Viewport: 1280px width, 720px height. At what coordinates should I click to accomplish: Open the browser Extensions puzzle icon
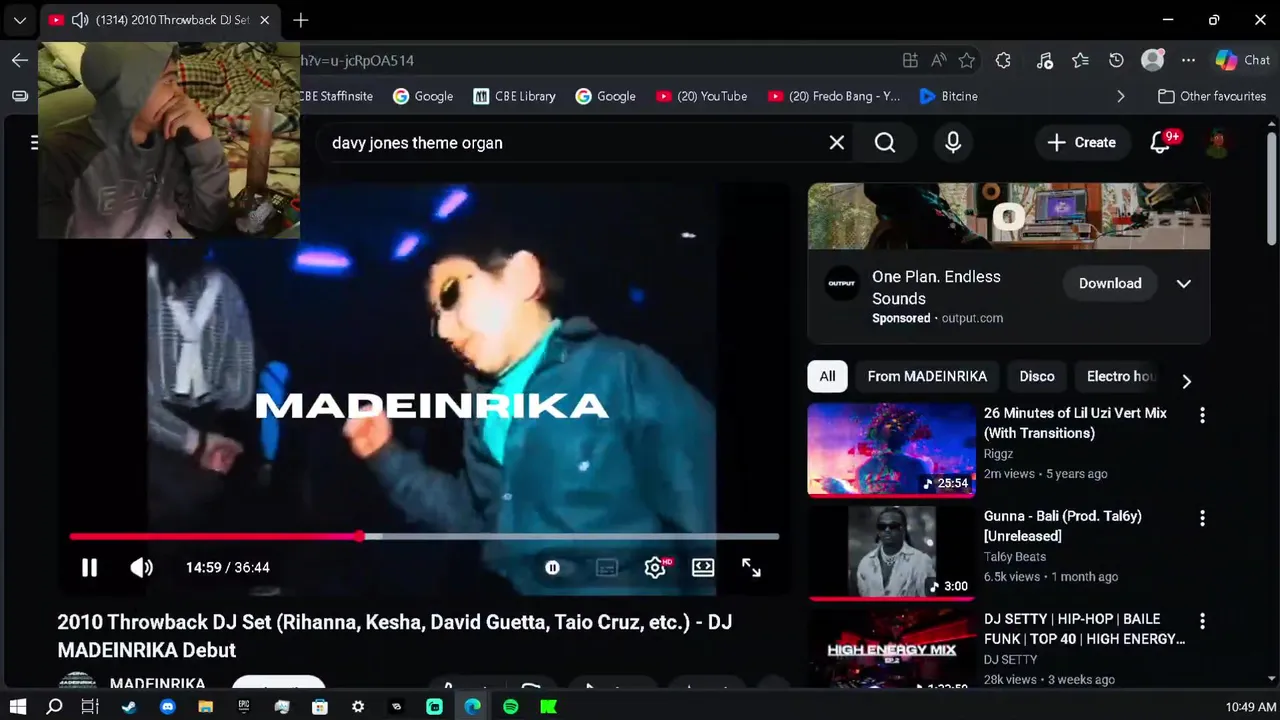(x=1003, y=60)
